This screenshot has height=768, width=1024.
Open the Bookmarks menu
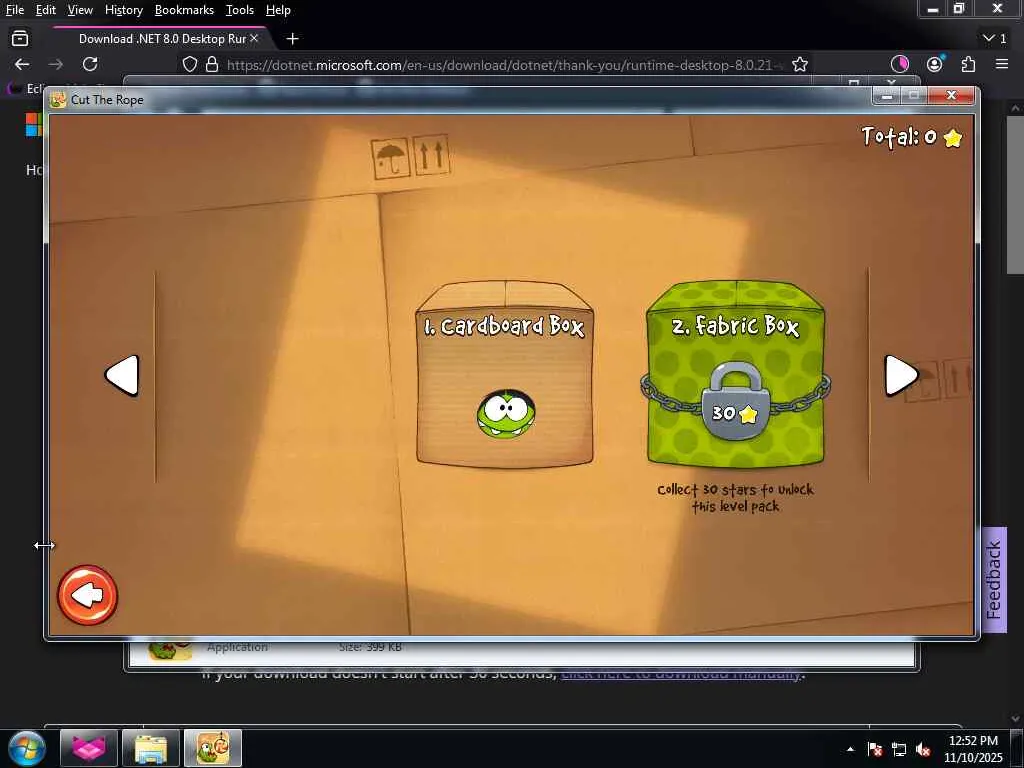click(184, 10)
